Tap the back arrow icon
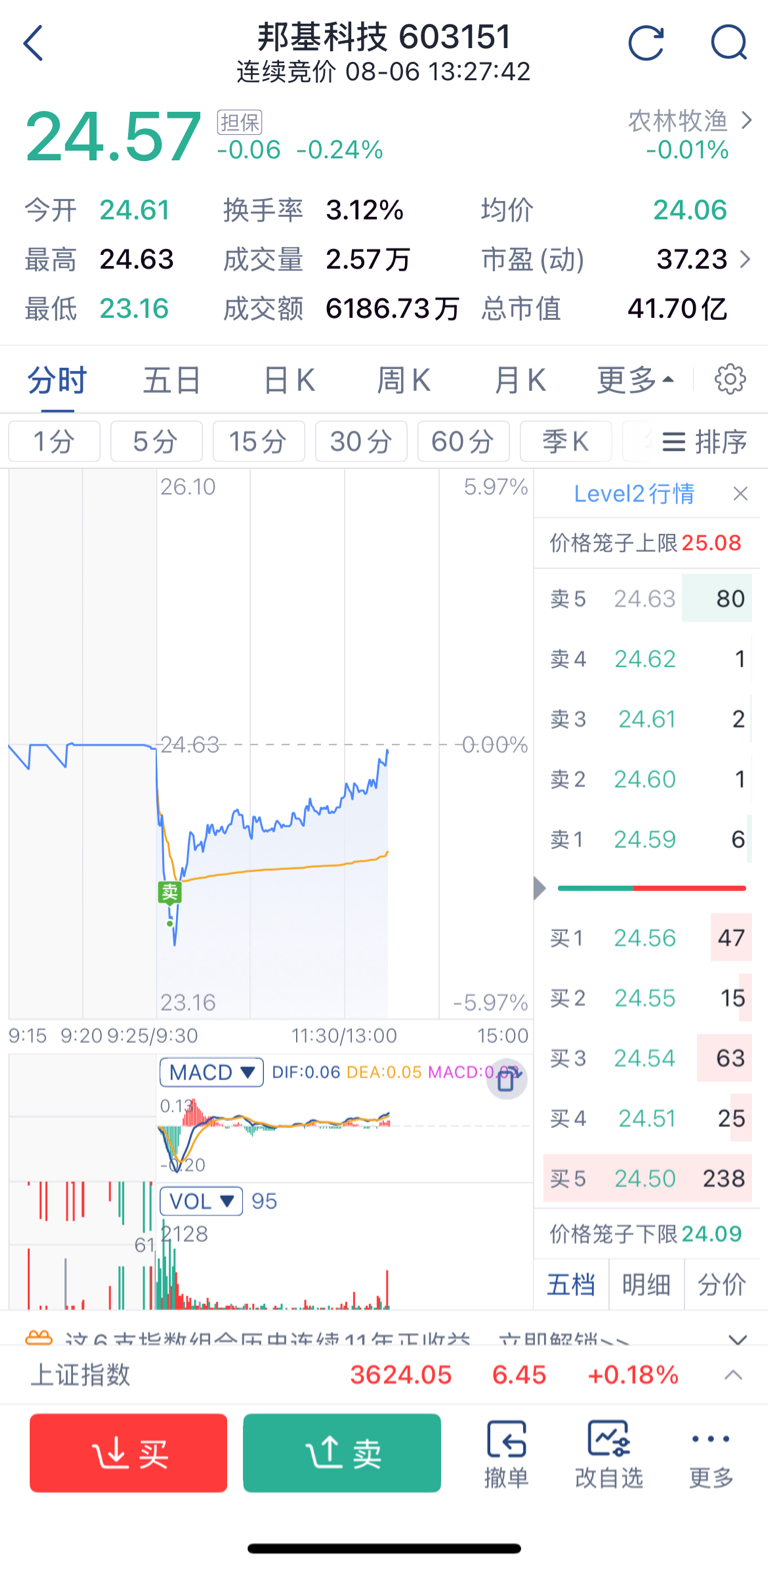This screenshot has height=1570, width=768. click(x=34, y=44)
